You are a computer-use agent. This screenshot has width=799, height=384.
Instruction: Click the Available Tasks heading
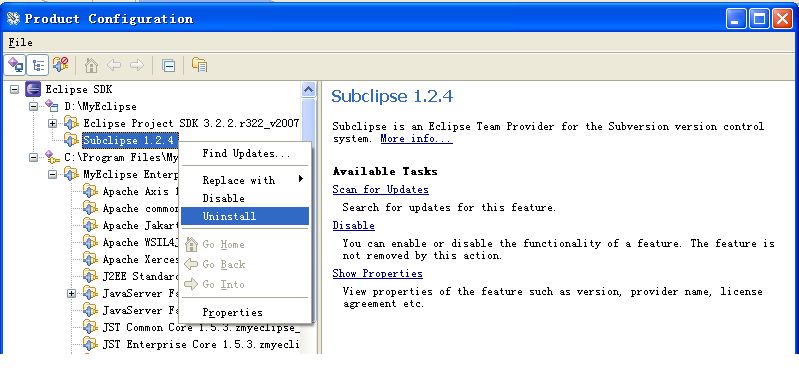coord(385,171)
